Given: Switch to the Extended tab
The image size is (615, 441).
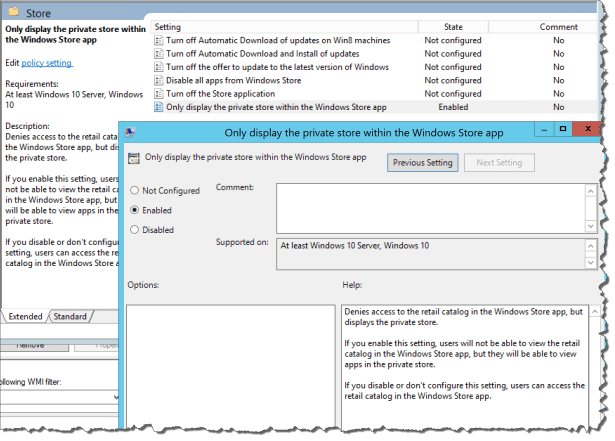Looking at the screenshot, I should coord(25,316).
